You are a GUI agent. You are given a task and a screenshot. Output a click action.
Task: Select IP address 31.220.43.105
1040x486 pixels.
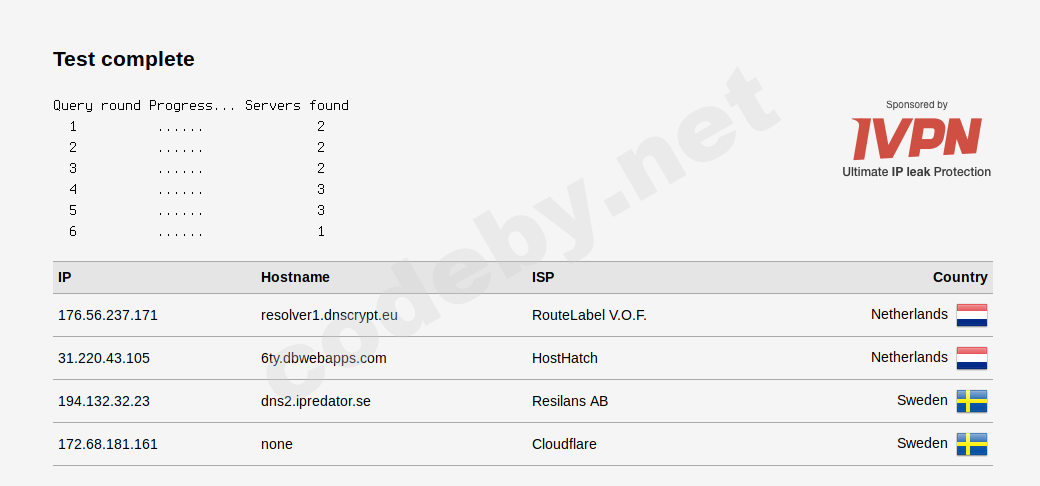104,358
